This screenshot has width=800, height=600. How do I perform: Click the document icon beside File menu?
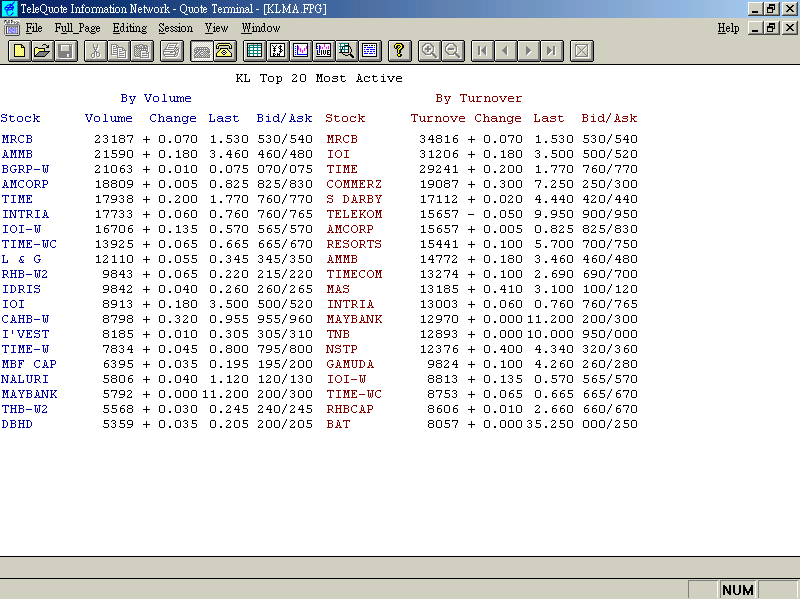click(12, 28)
